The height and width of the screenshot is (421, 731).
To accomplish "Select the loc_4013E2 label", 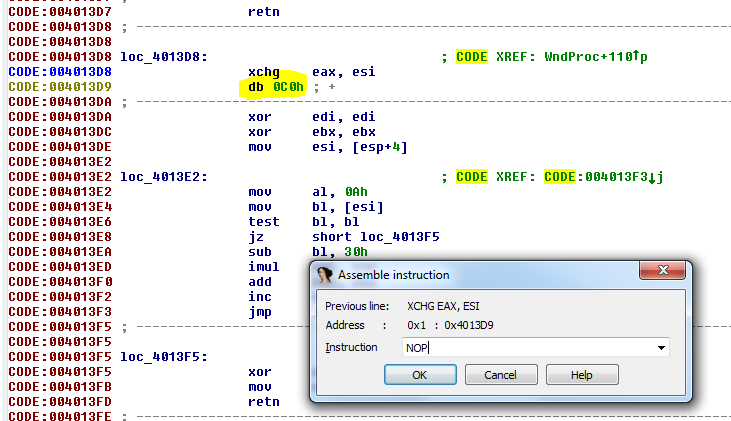I will (164, 177).
